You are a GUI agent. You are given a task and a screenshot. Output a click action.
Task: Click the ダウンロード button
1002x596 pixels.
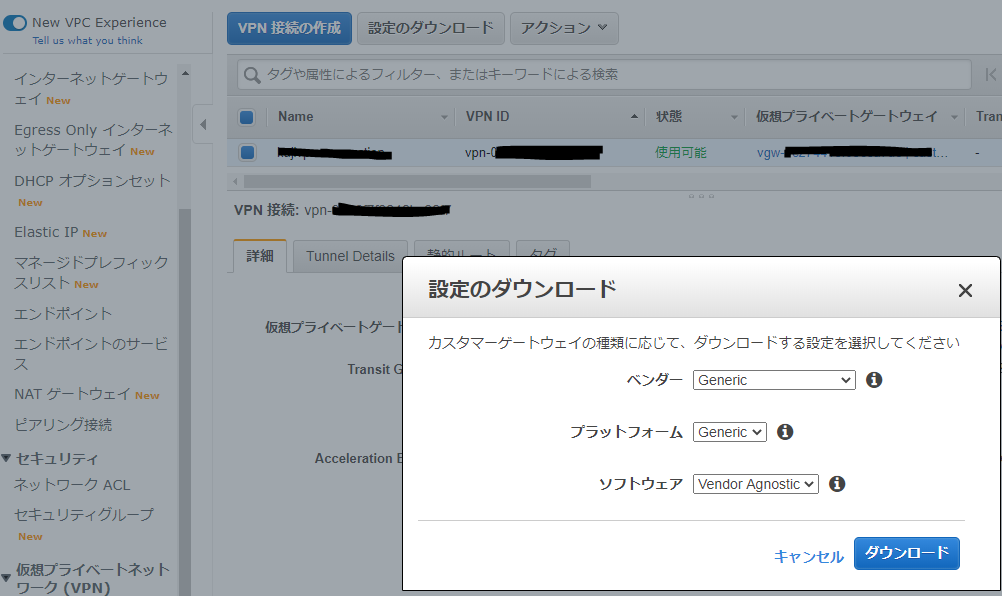coord(906,553)
